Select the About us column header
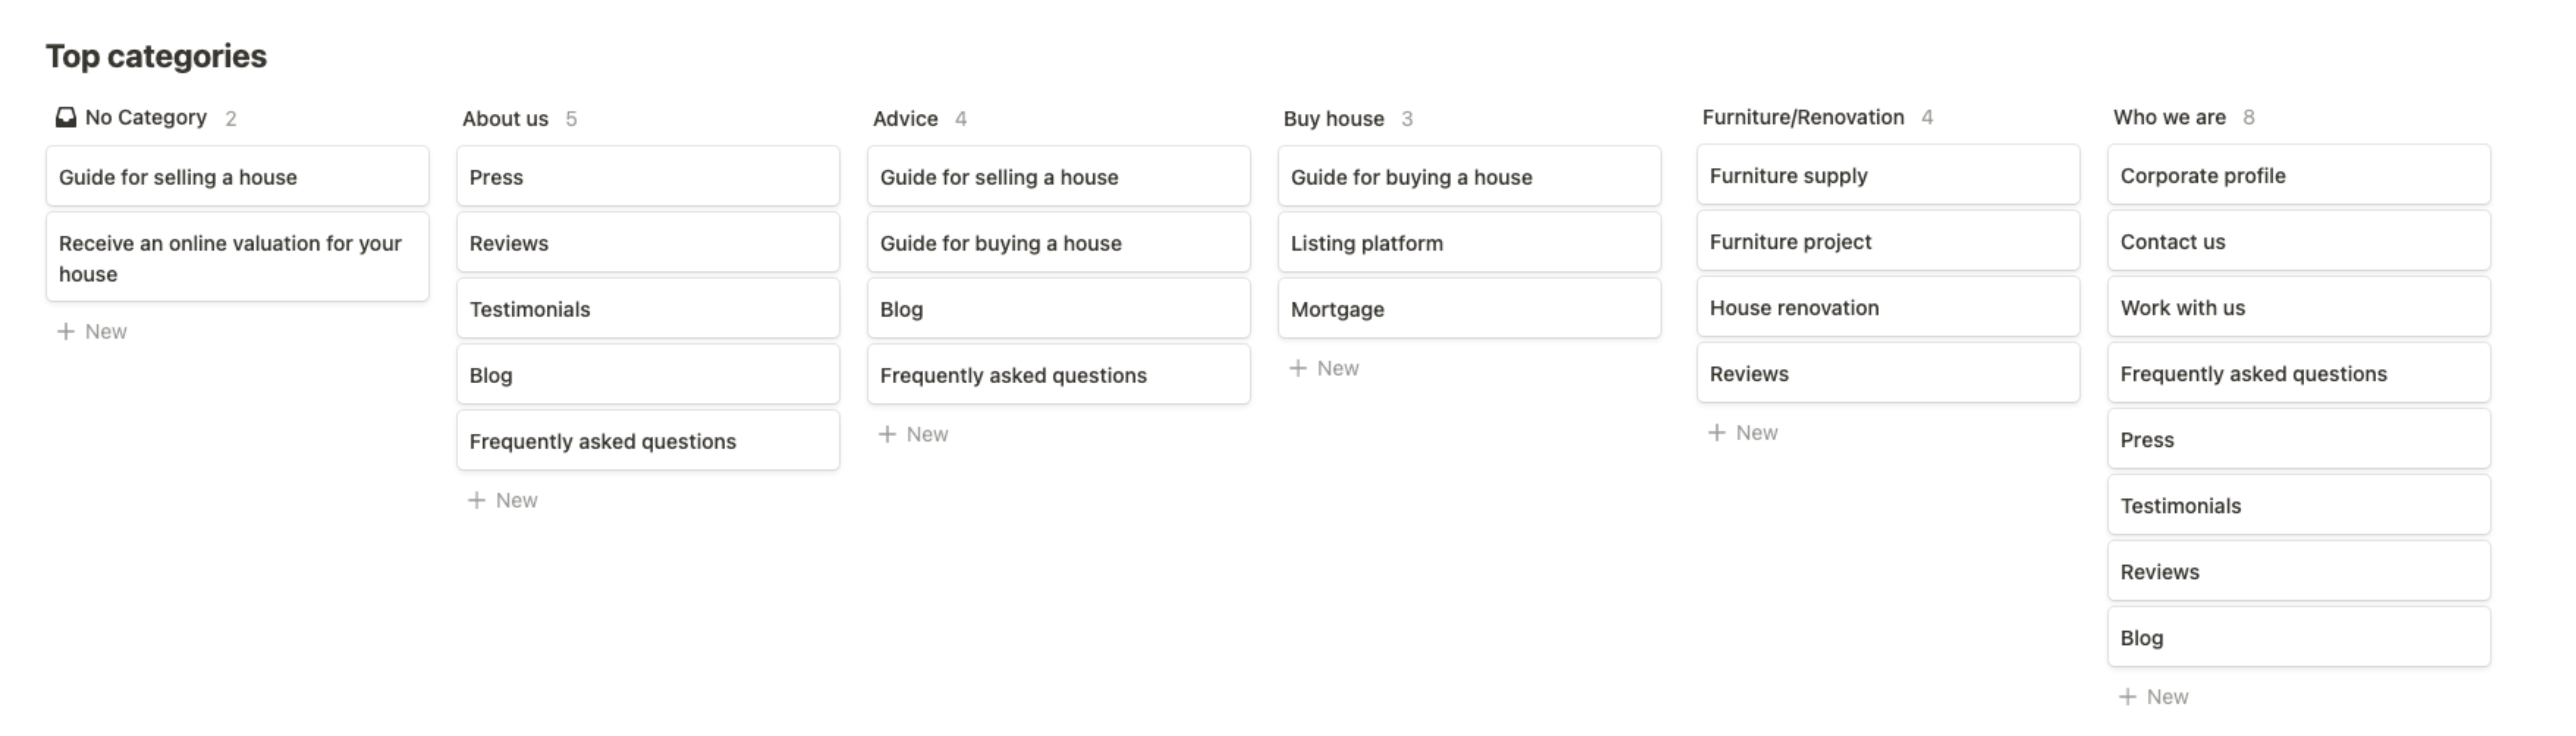The image size is (2576, 736). click(505, 119)
